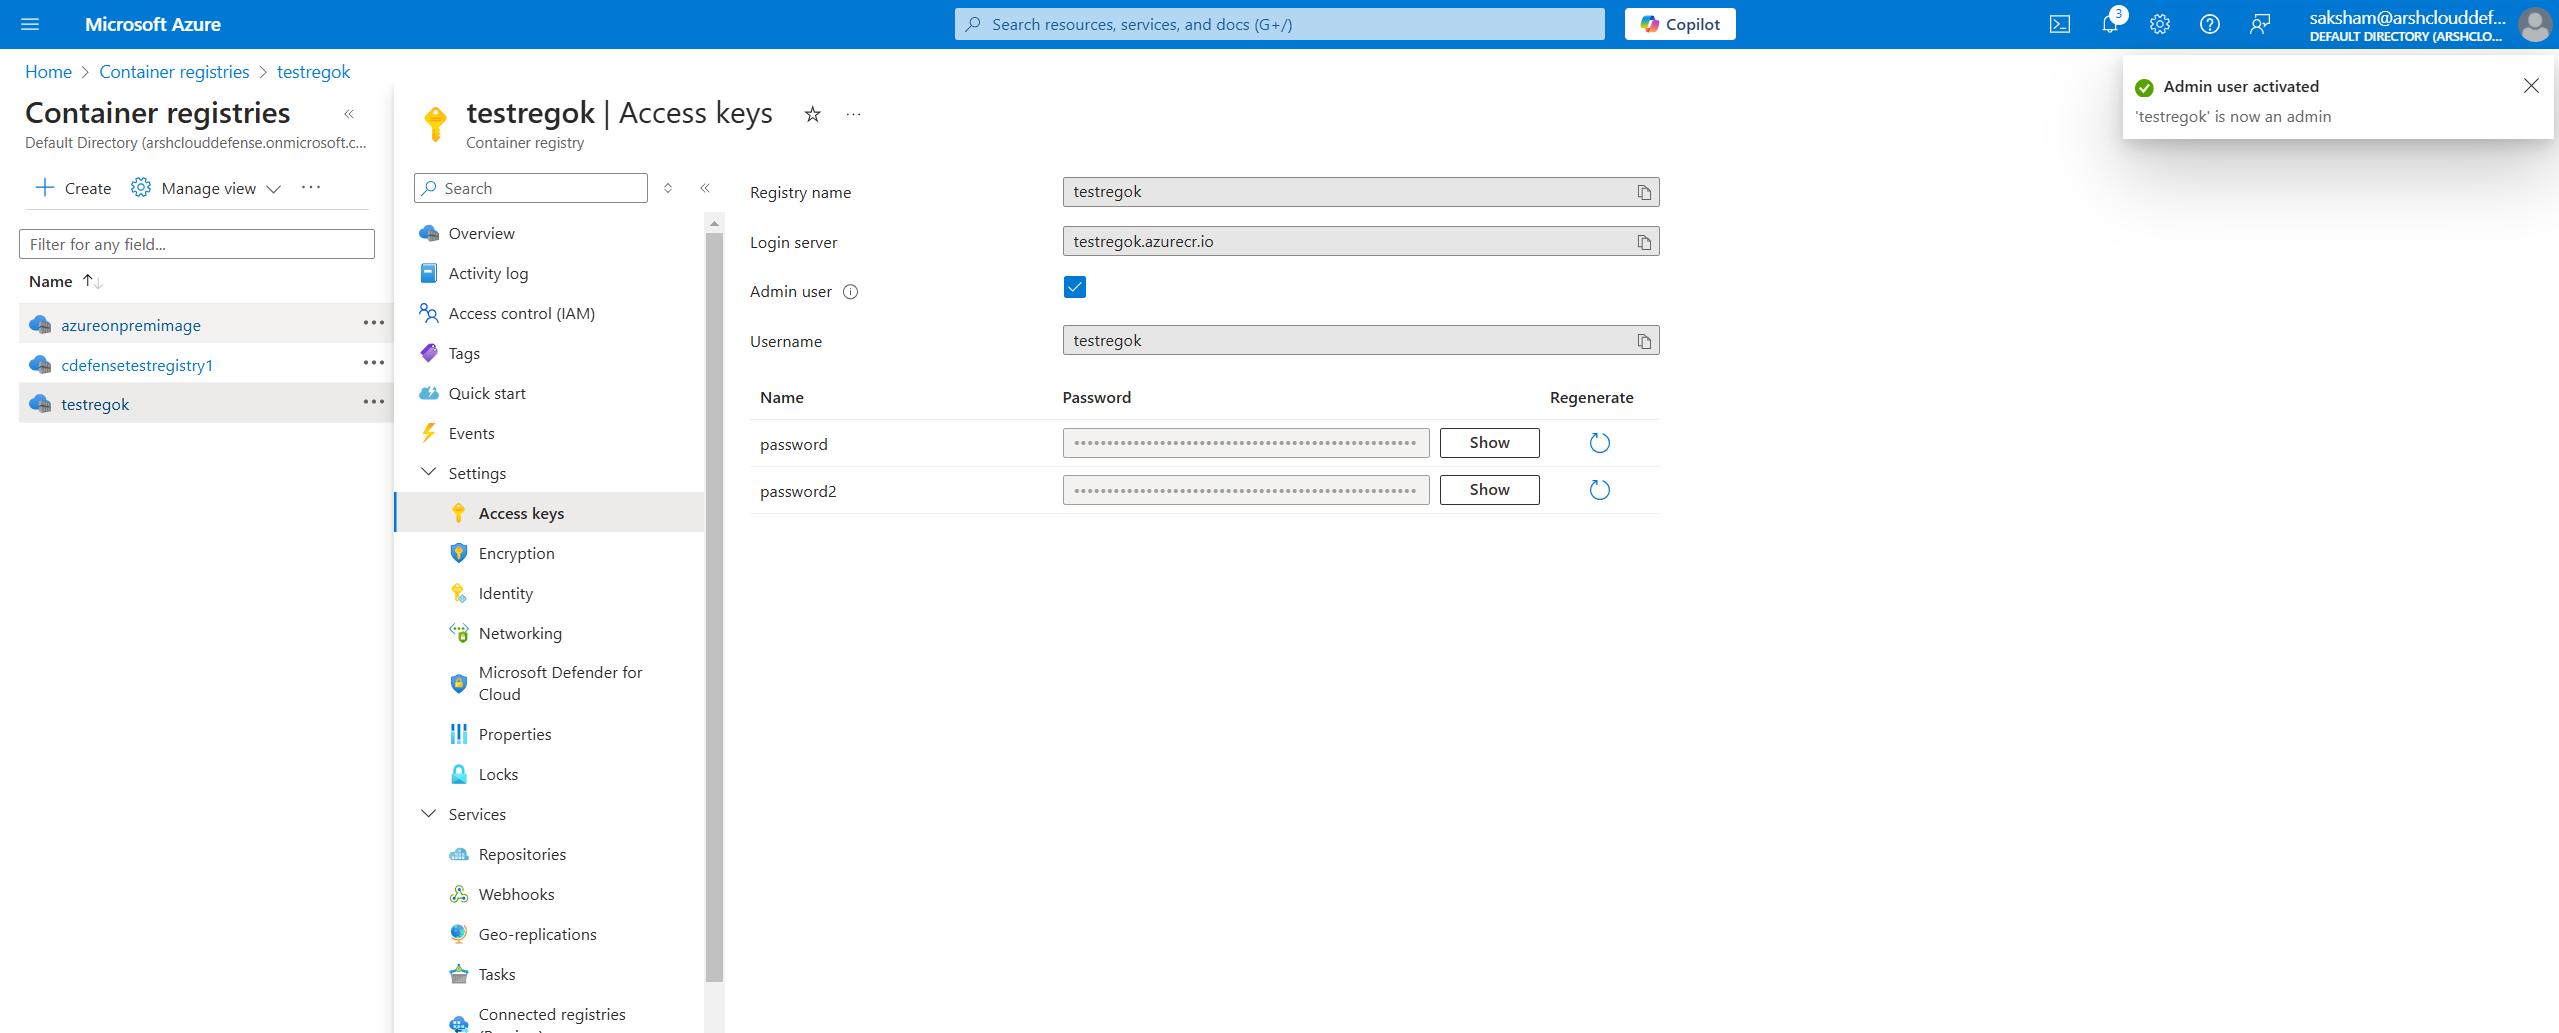Open the Copilot button
Screen dimensions: 2559x1033
point(1680,24)
